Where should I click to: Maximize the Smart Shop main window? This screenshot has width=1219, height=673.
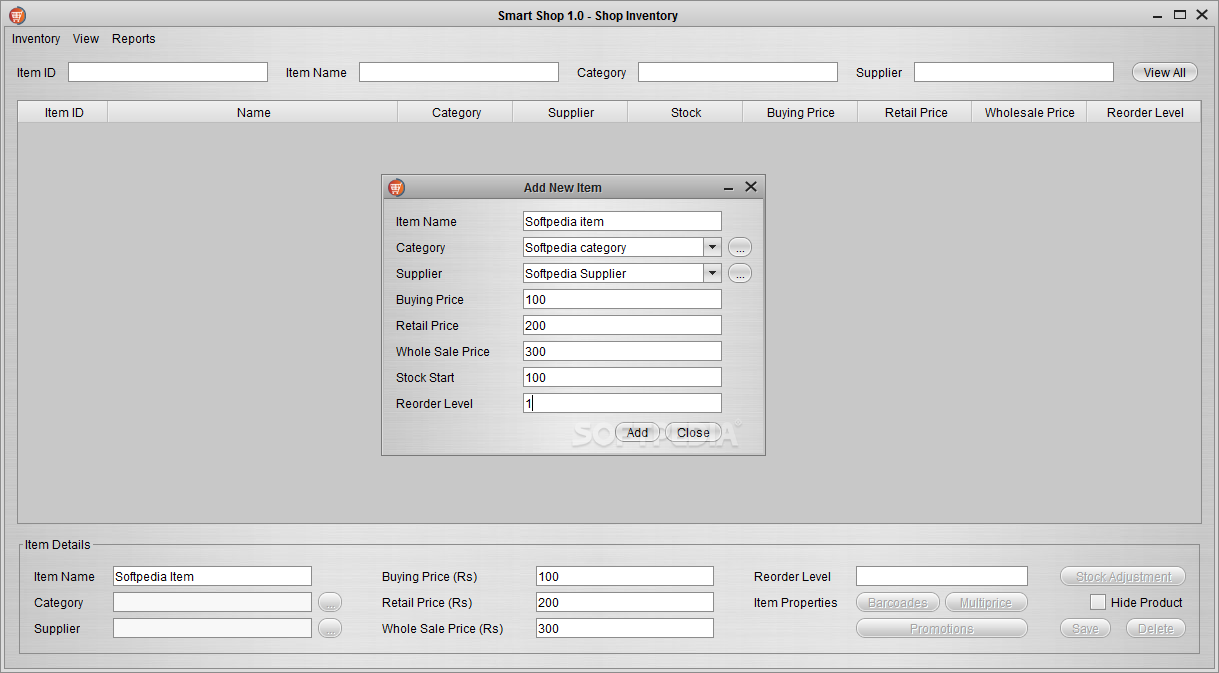(1180, 14)
